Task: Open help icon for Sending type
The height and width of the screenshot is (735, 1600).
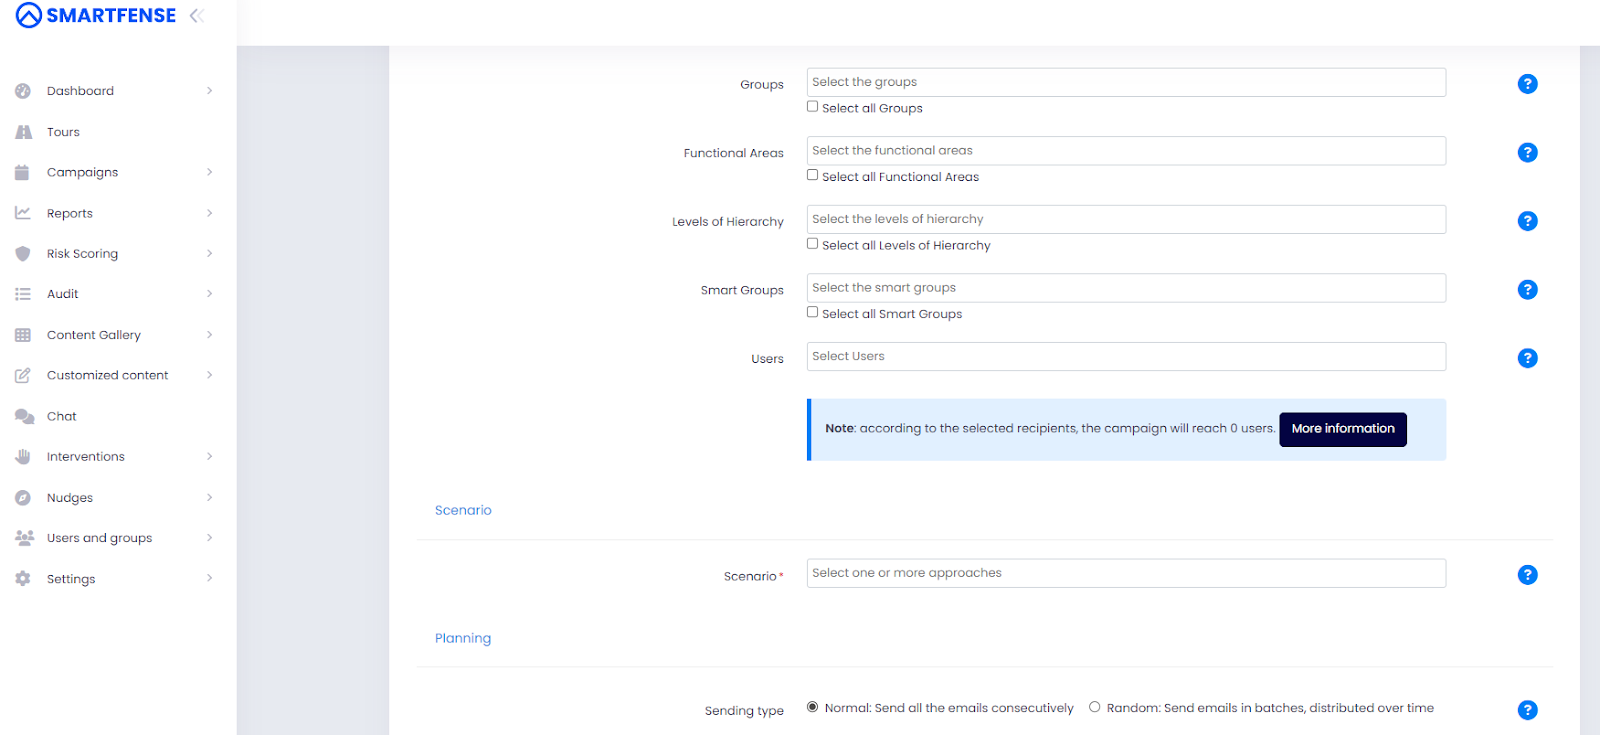Action: [1527, 710]
